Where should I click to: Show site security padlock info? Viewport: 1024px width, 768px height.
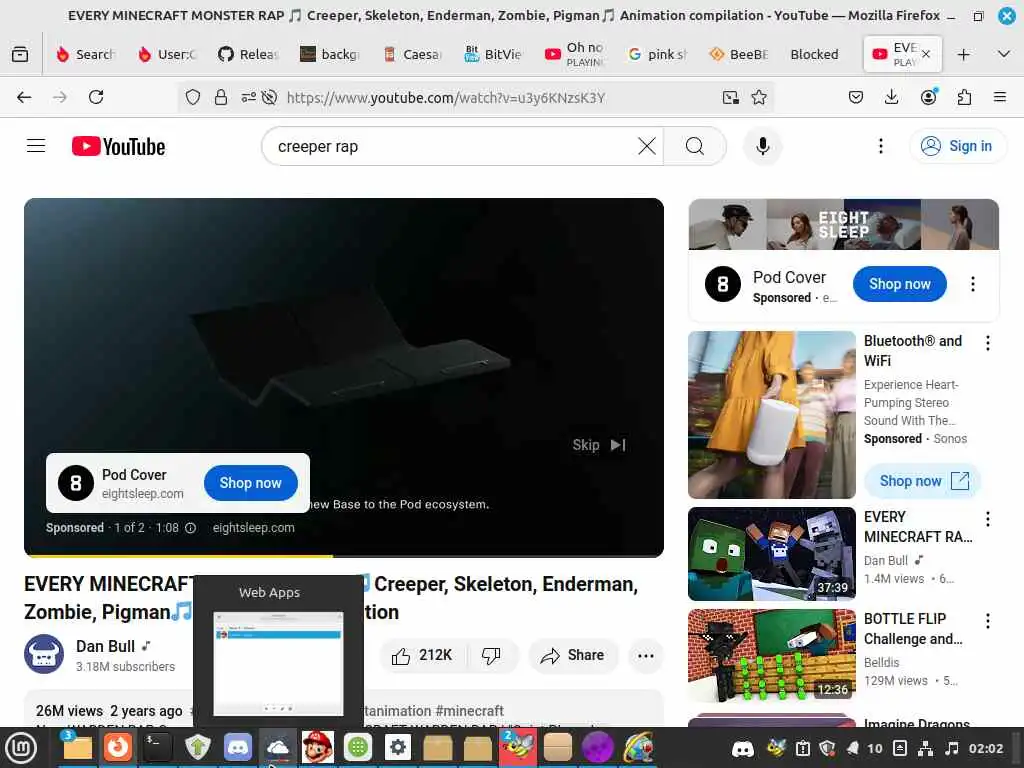221,97
